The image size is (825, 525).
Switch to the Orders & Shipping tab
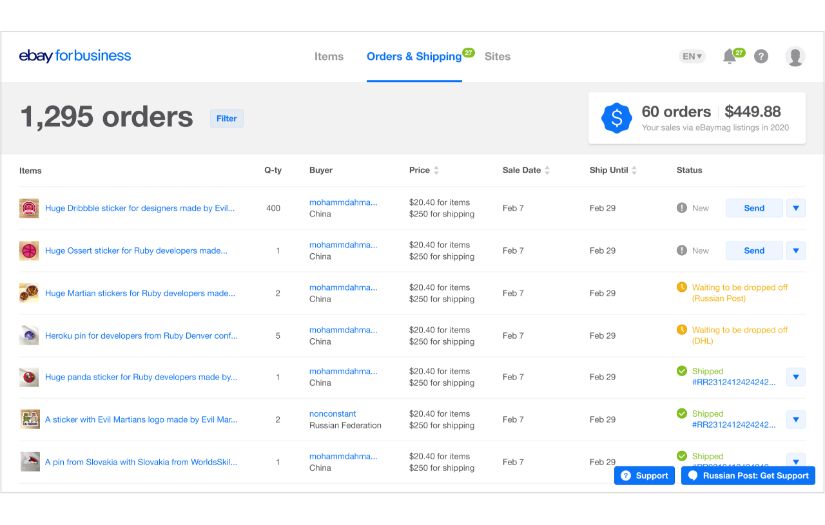click(x=414, y=56)
